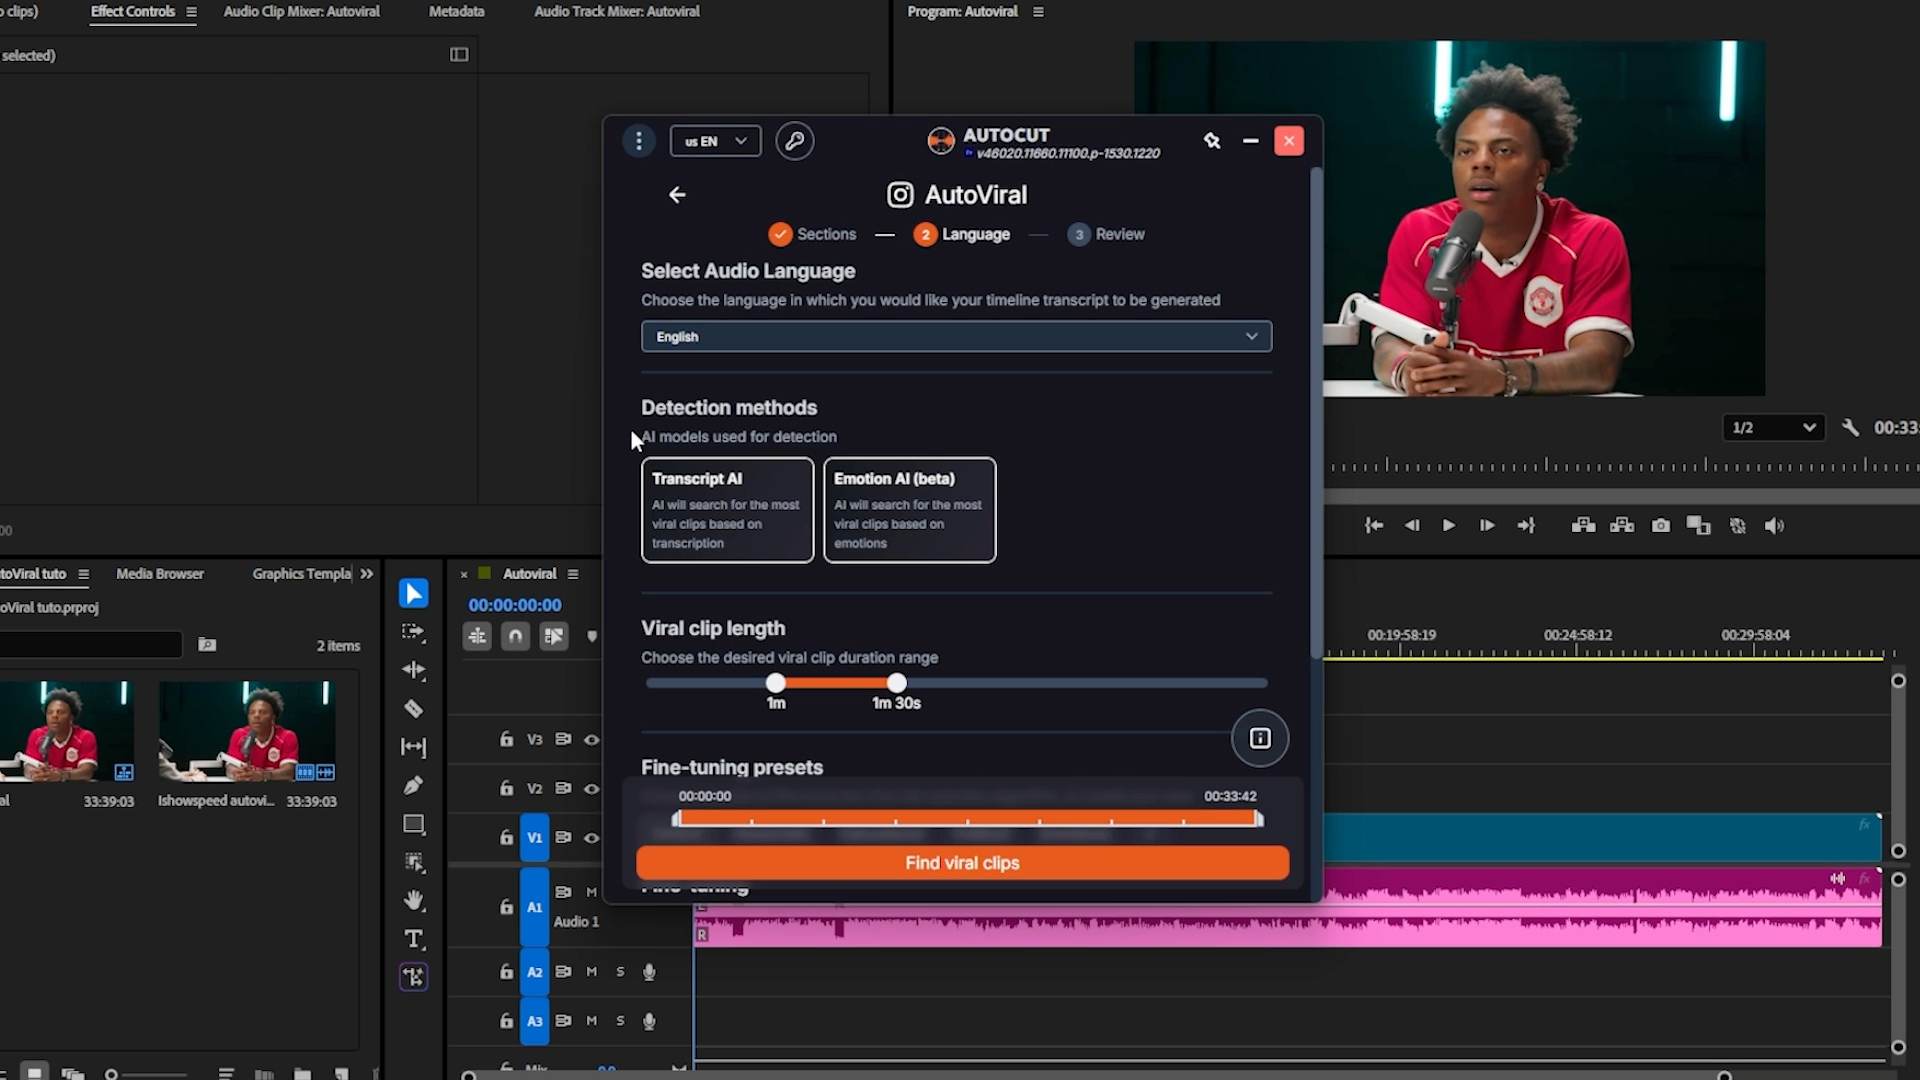Select the Track Select Forward tool
The height and width of the screenshot is (1080, 1920).
[413, 632]
